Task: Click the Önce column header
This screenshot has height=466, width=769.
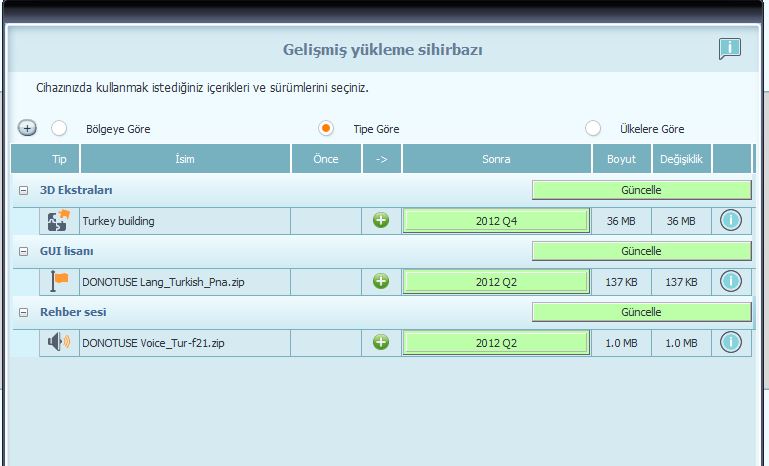Action: click(326, 158)
